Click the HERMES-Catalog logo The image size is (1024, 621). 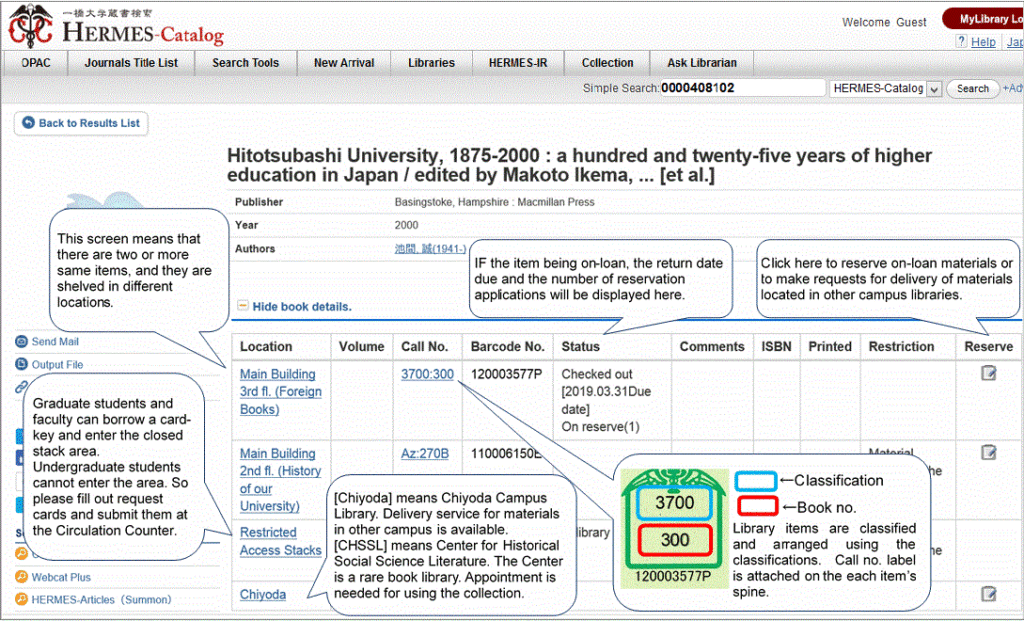(x=116, y=26)
